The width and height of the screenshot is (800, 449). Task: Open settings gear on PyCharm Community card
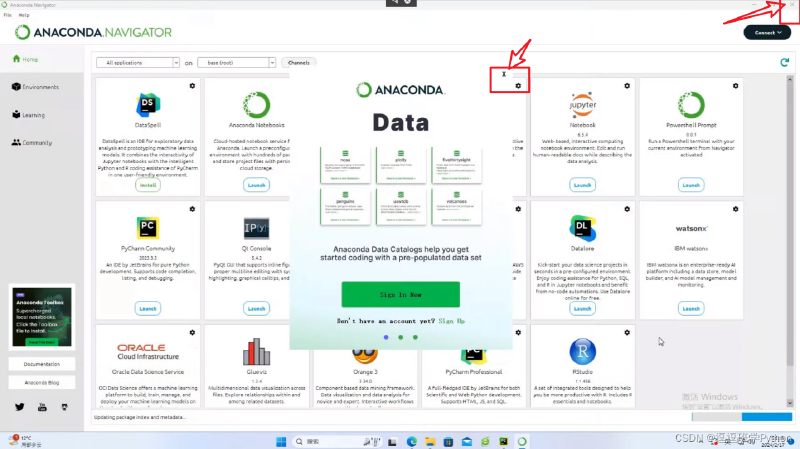click(192, 209)
